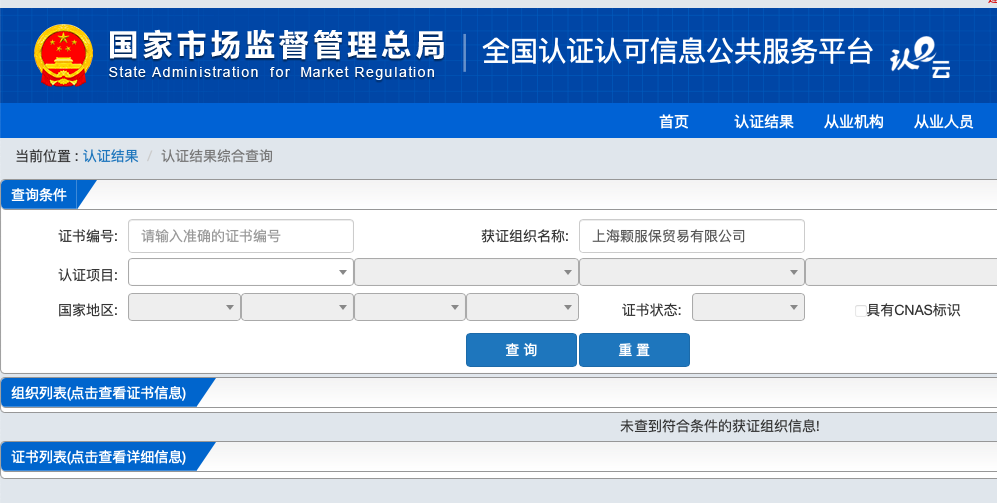Image resolution: width=997 pixels, height=503 pixels.
Task: Select the 查询条件 panel tab
Action: (x=39, y=195)
